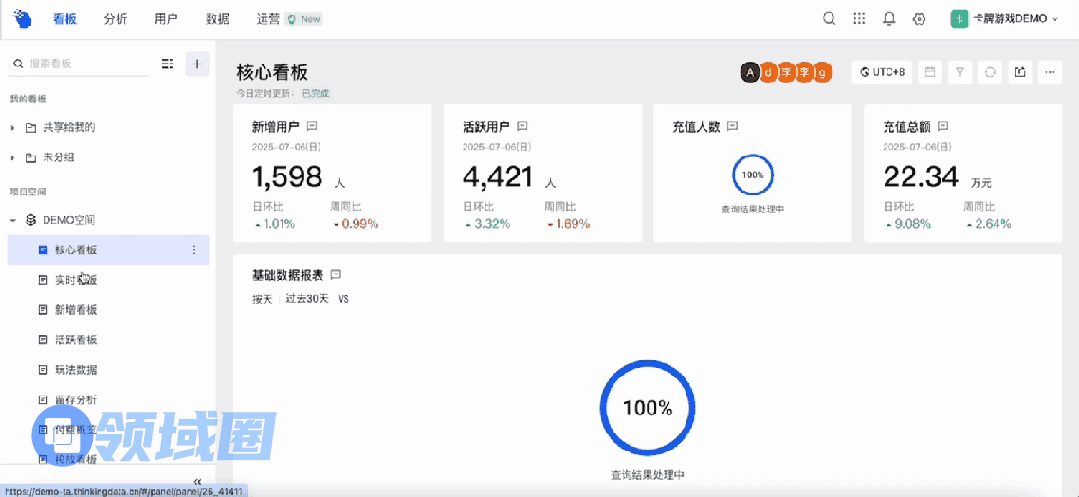Switch to the 分析 tab
1079x497 pixels.
point(115,19)
